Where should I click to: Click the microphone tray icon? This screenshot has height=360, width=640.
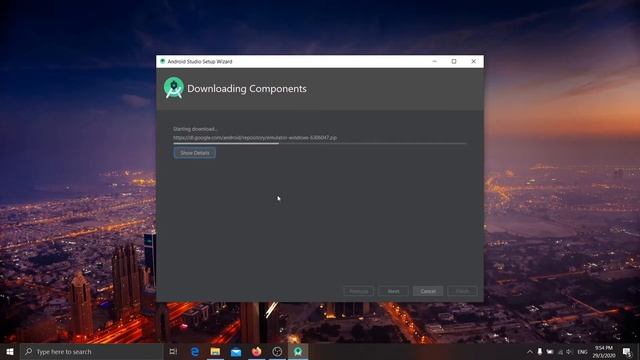pyautogui.click(x=540, y=351)
